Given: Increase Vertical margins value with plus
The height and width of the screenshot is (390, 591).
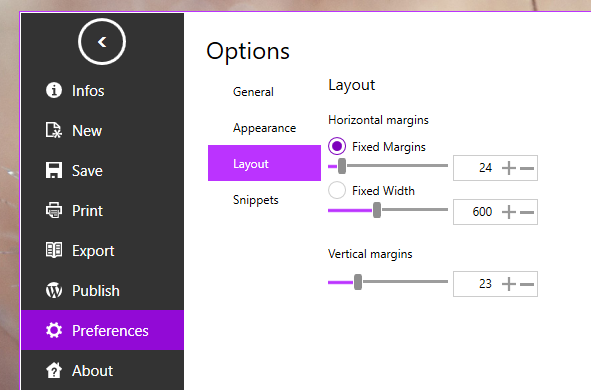Looking at the screenshot, I should pos(509,284).
